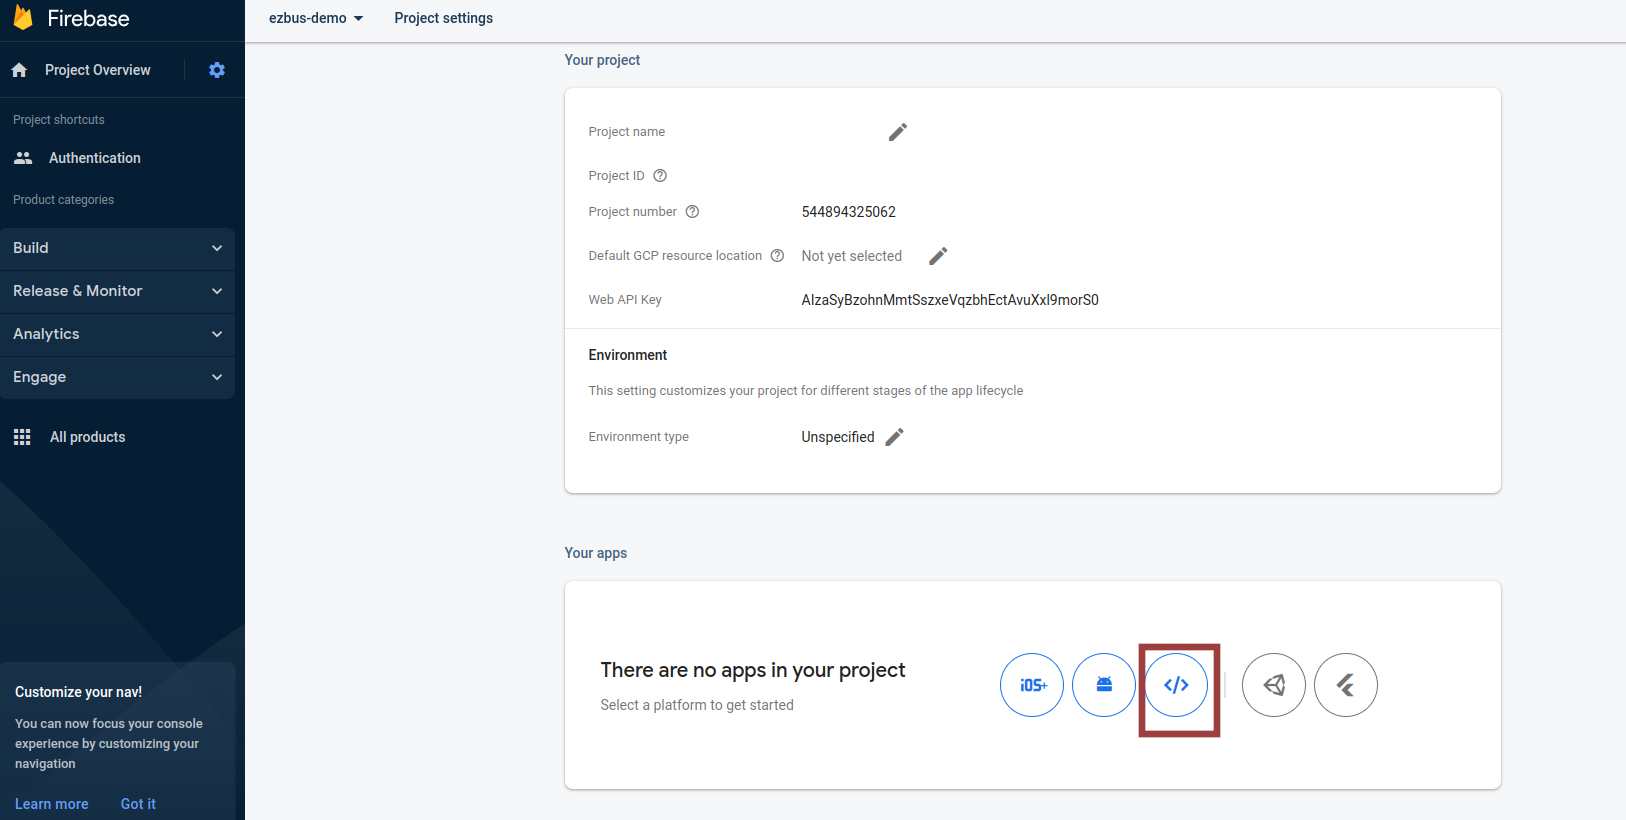Image resolution: width=1626 pixels, height=820 pixels.
Task: Click the project number 544894325062
Action: [849, 212]
